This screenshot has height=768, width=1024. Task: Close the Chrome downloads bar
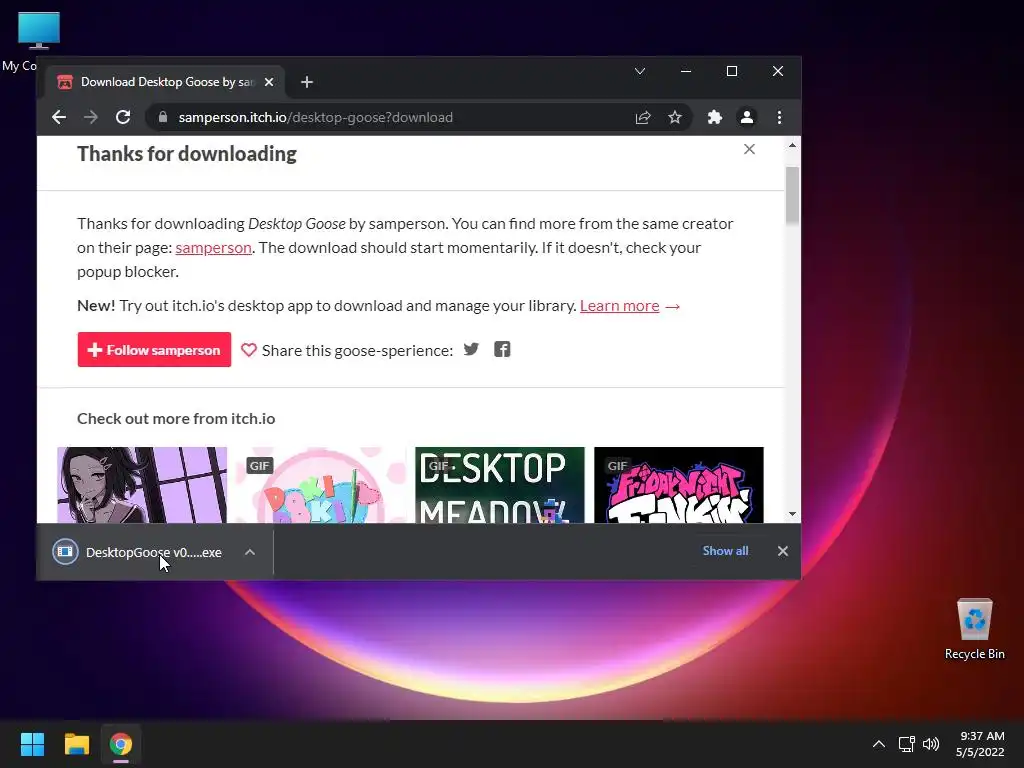(x=783, y=551)
